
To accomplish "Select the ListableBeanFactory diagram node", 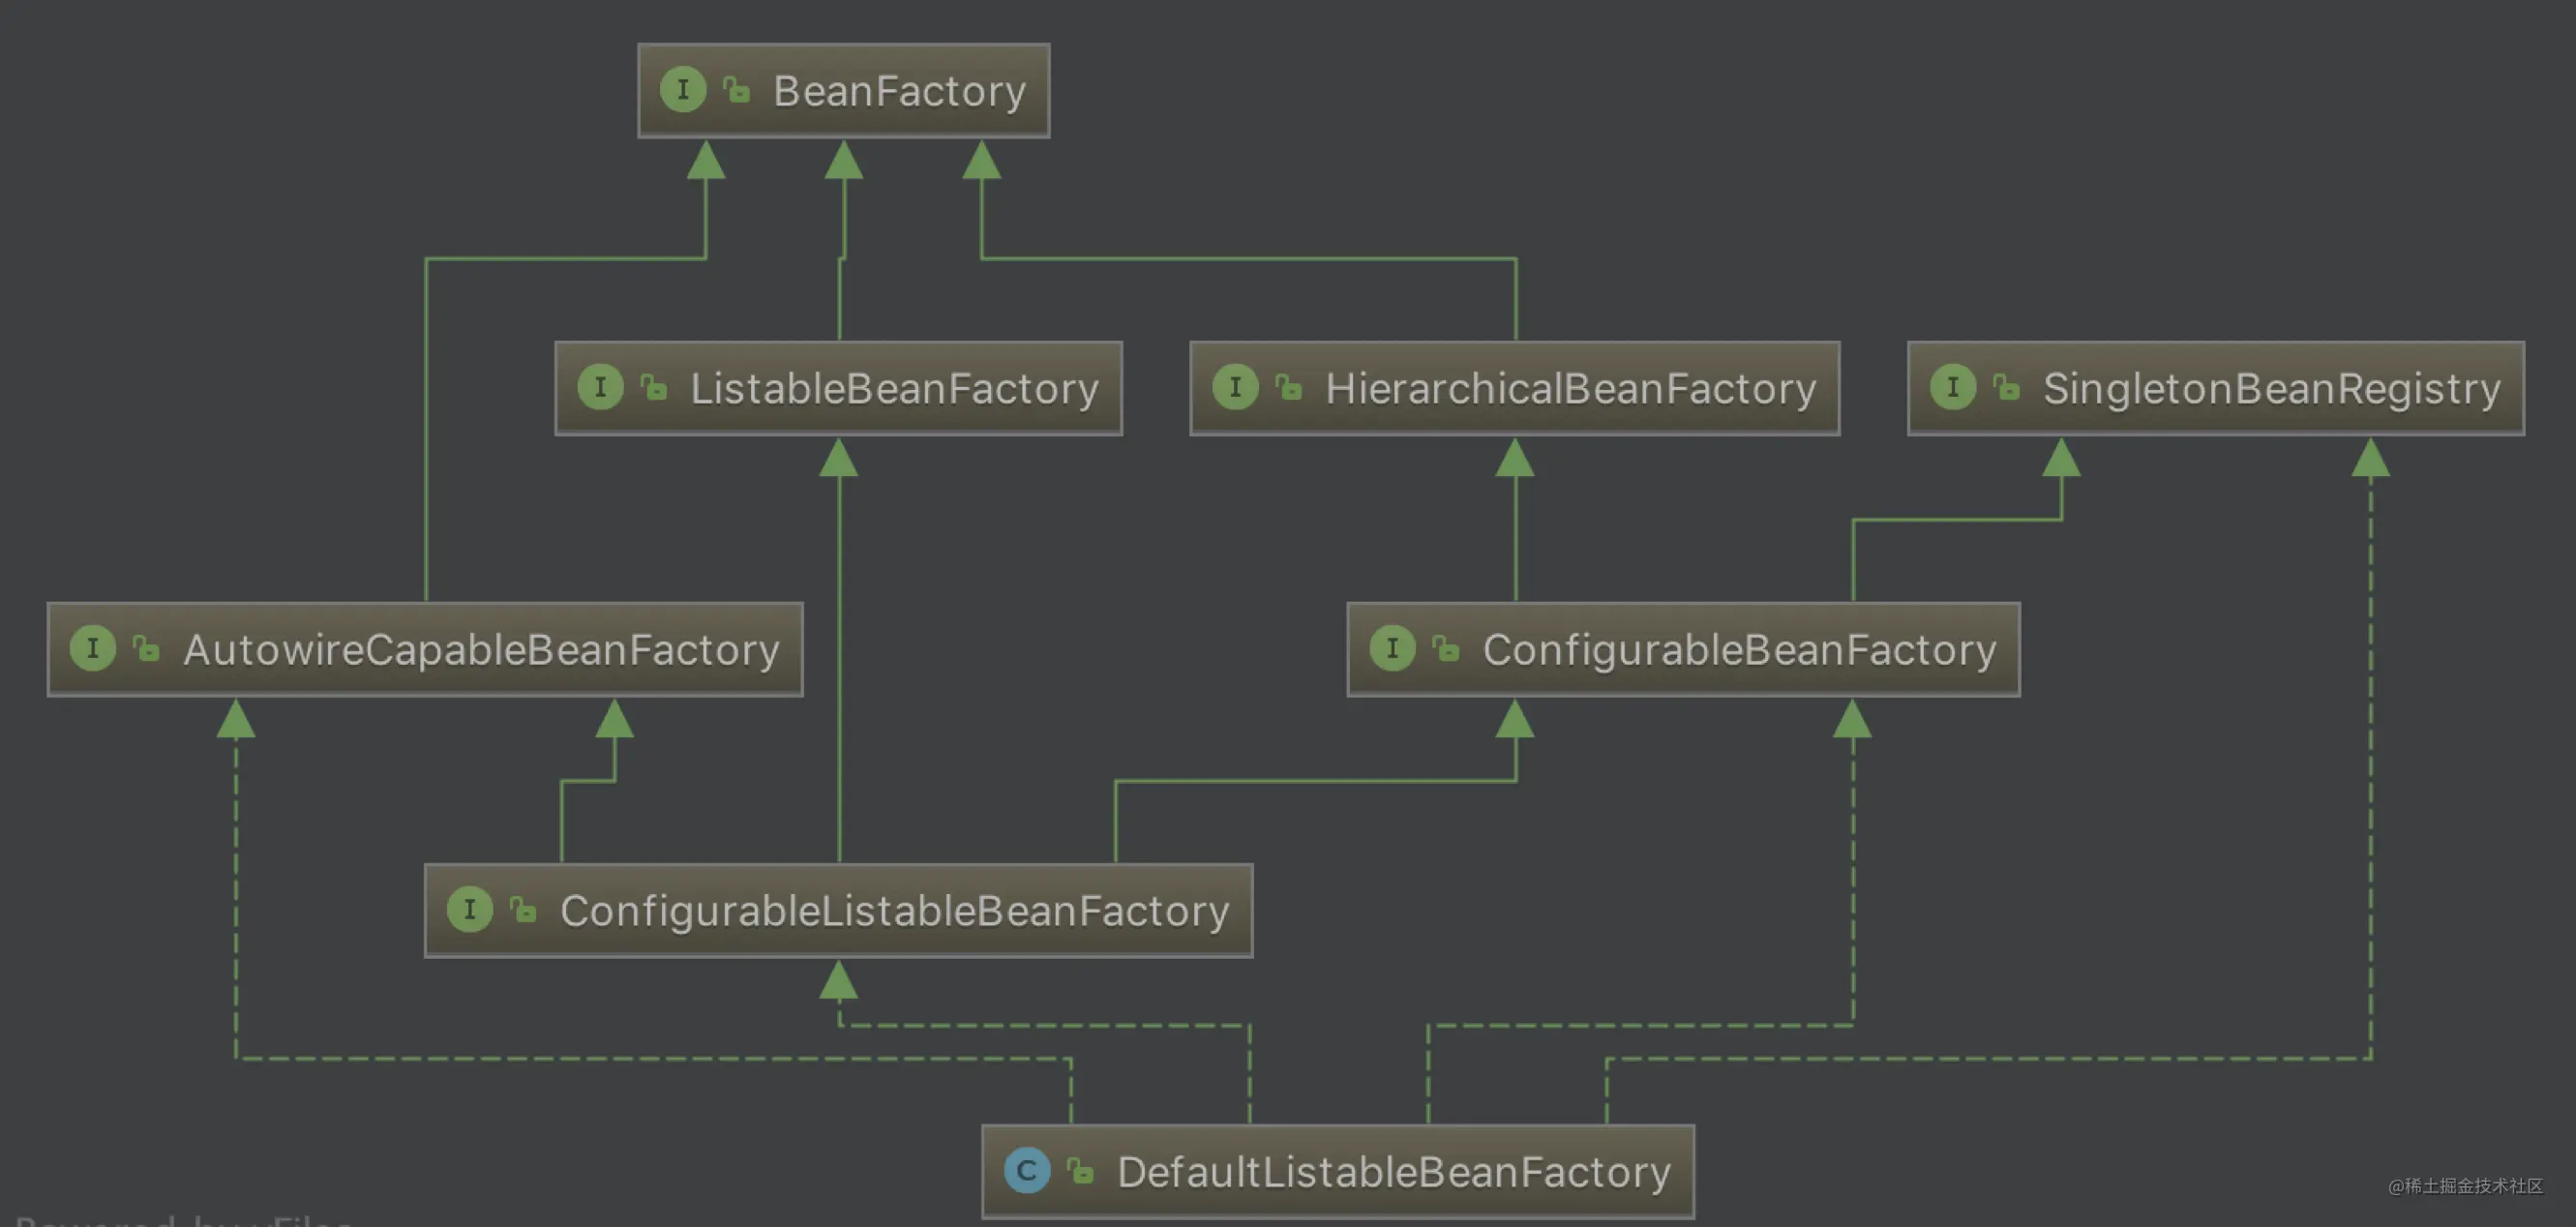I will click(x=894, y=389).
